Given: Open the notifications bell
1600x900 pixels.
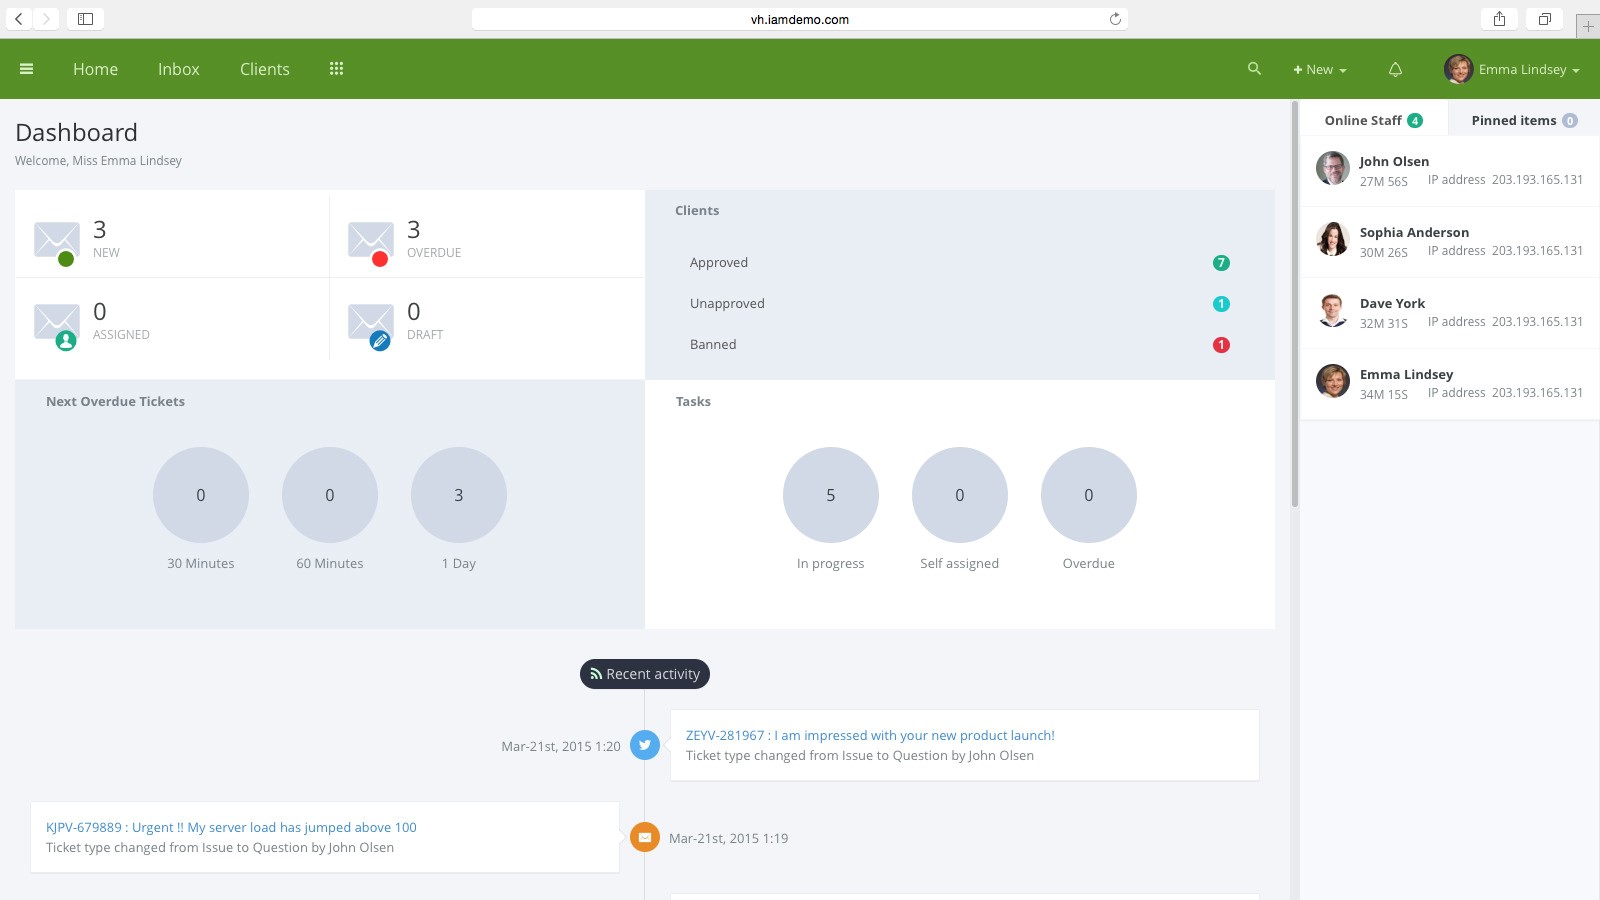Looking at the screenshot, I should 1394,69.
